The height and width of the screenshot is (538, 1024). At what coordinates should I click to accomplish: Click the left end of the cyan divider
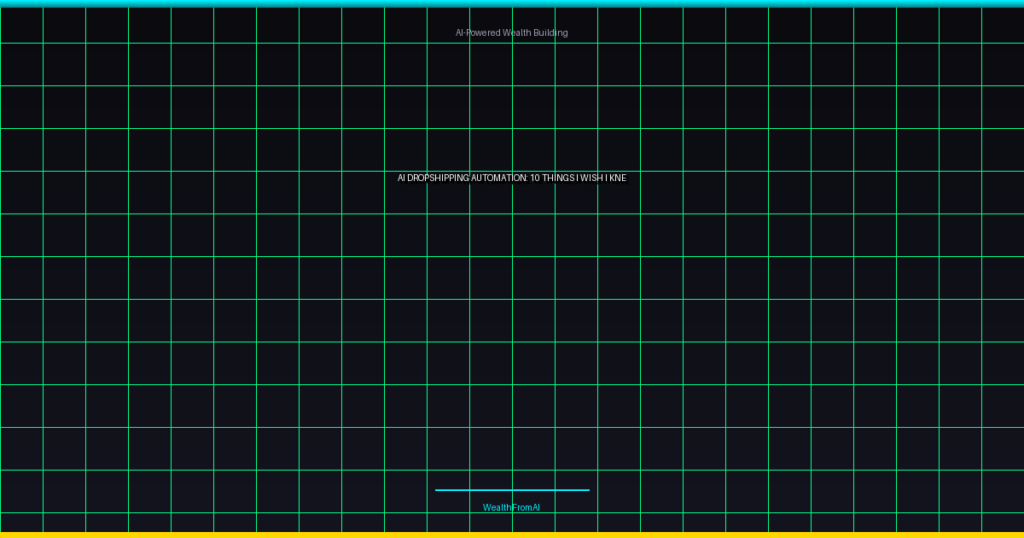click(438, 490)
